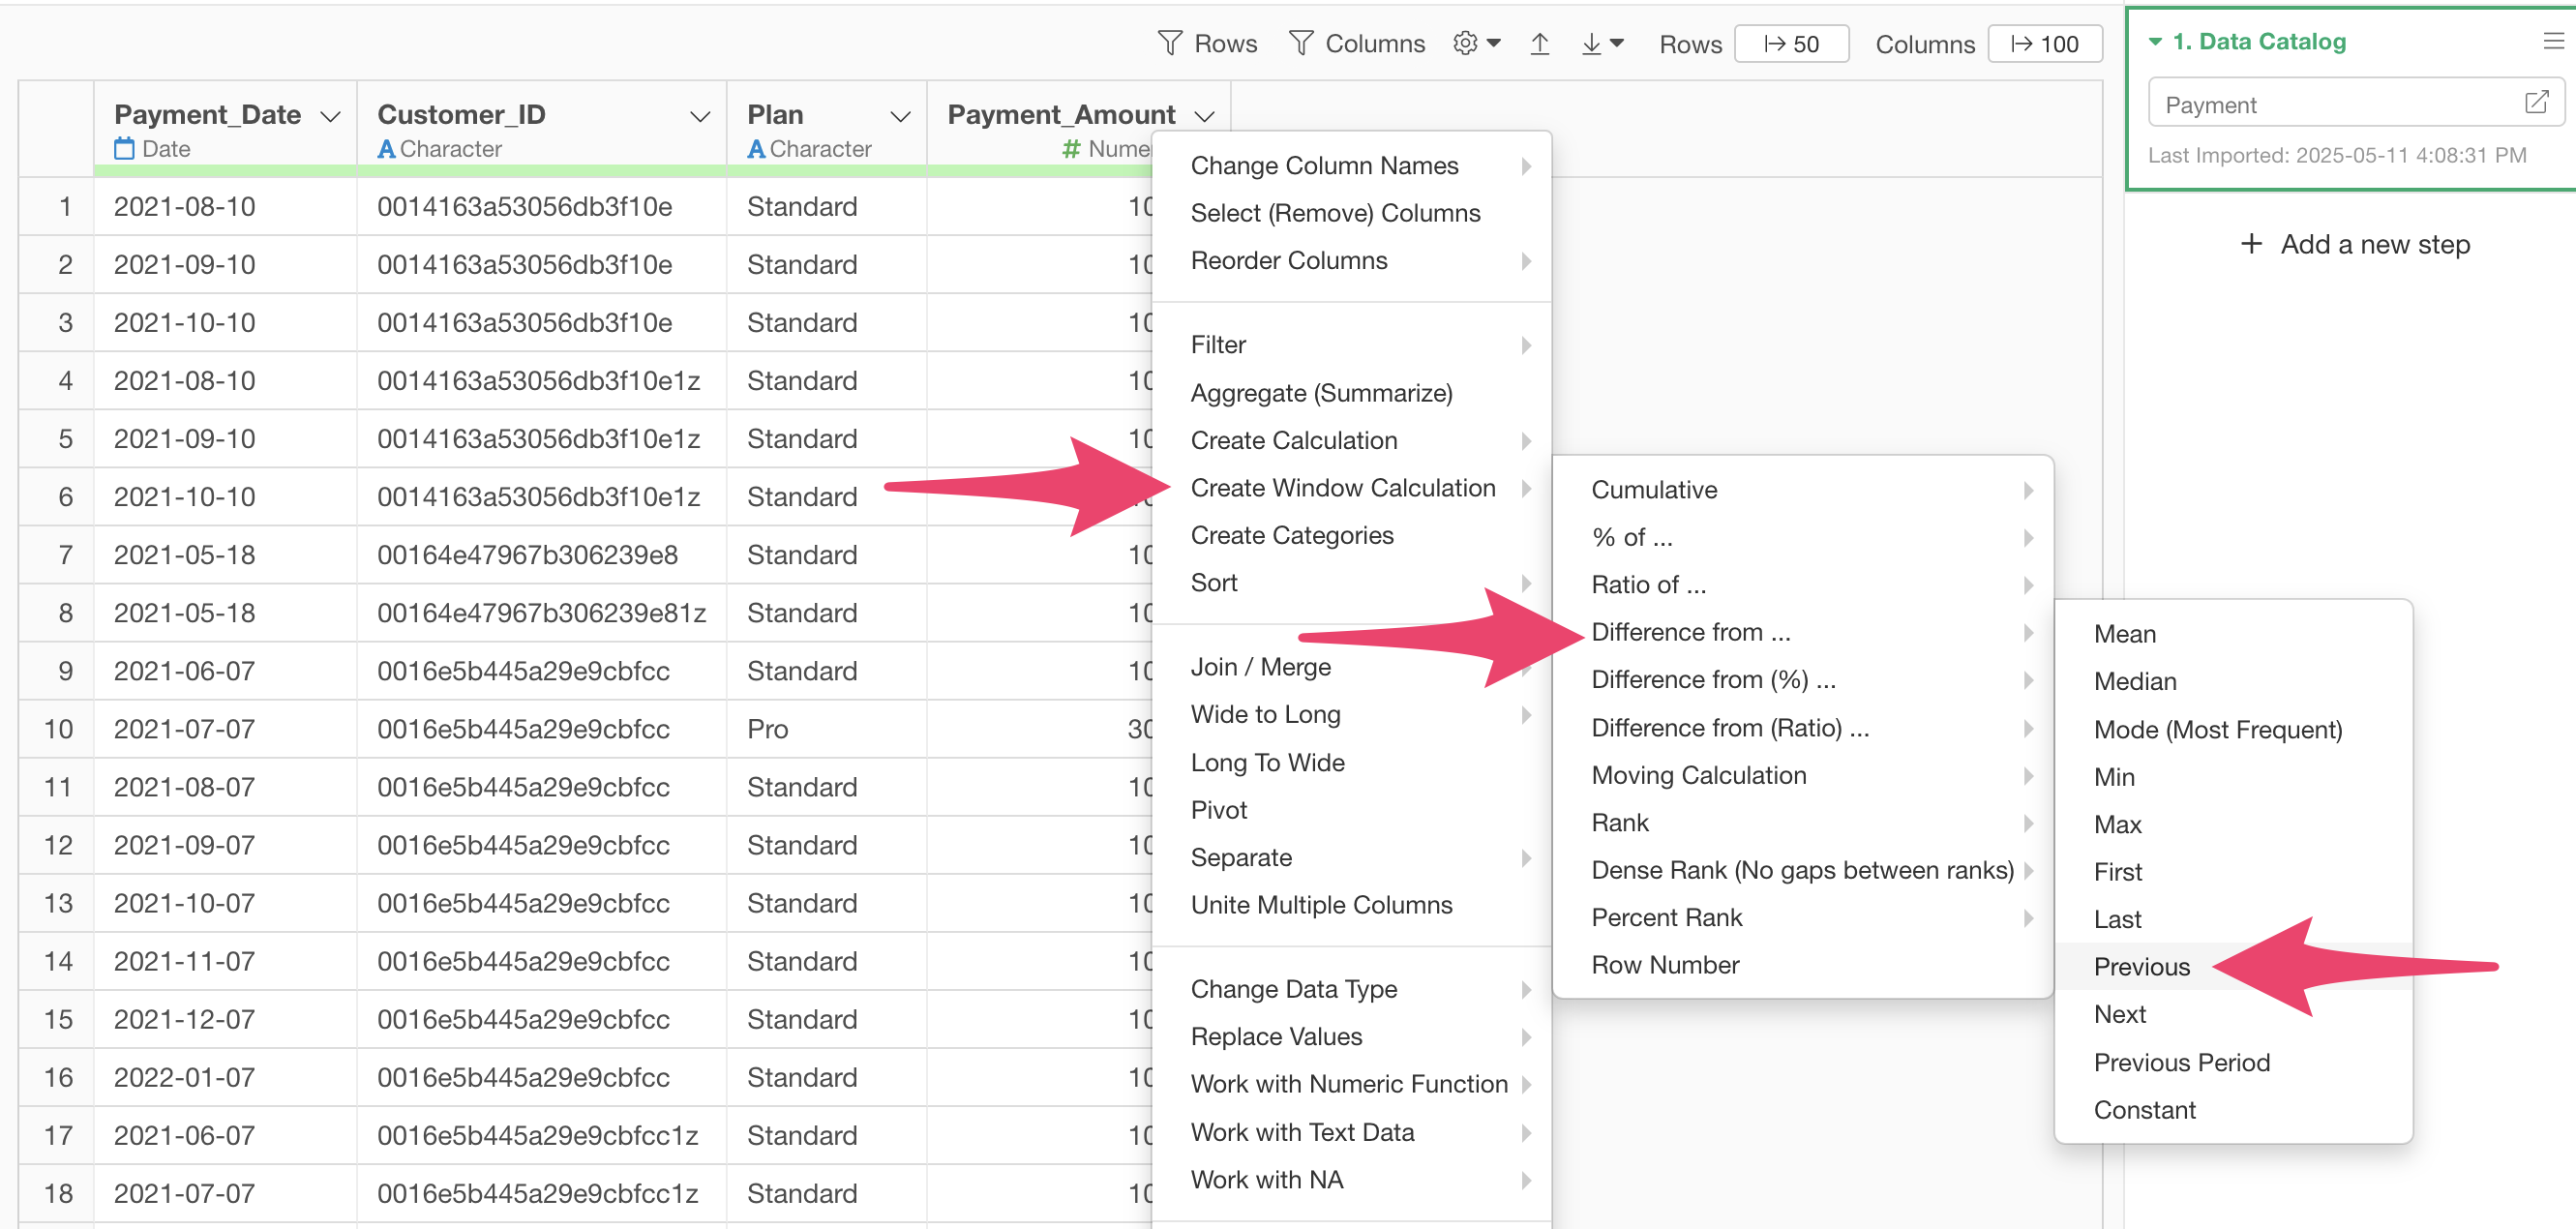2576x1229 pixels.
Task: Click the Rows limit 50 button
Action: tap(1791, 44)
